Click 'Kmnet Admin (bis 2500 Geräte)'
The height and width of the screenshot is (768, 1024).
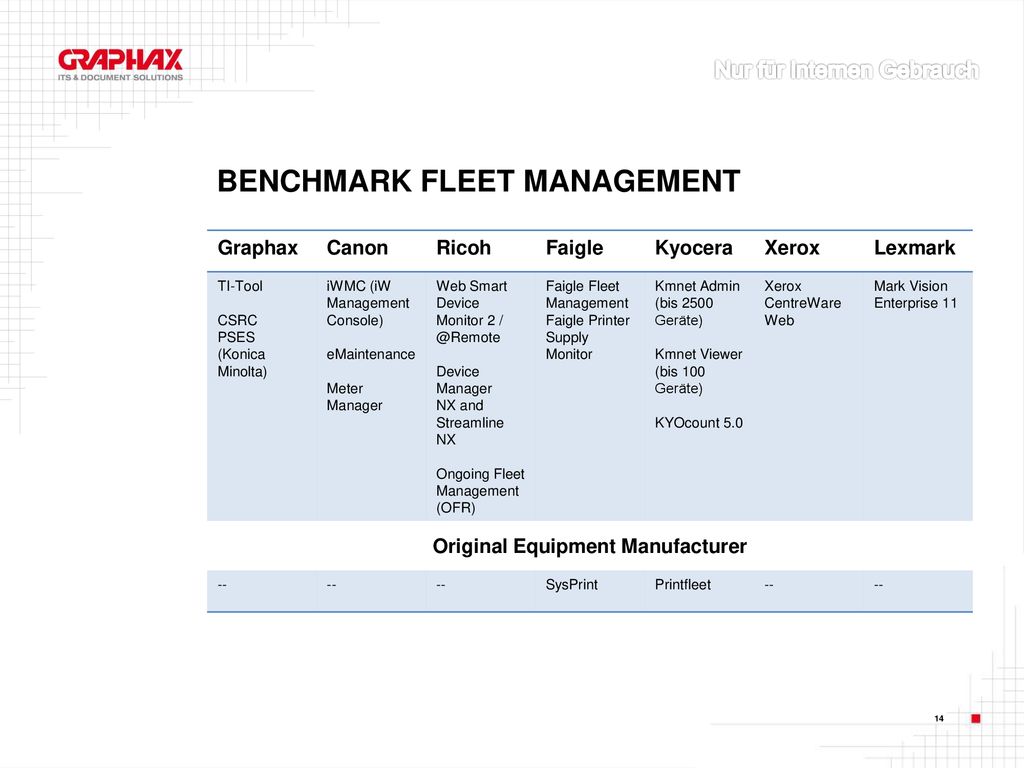coord(697,303)
